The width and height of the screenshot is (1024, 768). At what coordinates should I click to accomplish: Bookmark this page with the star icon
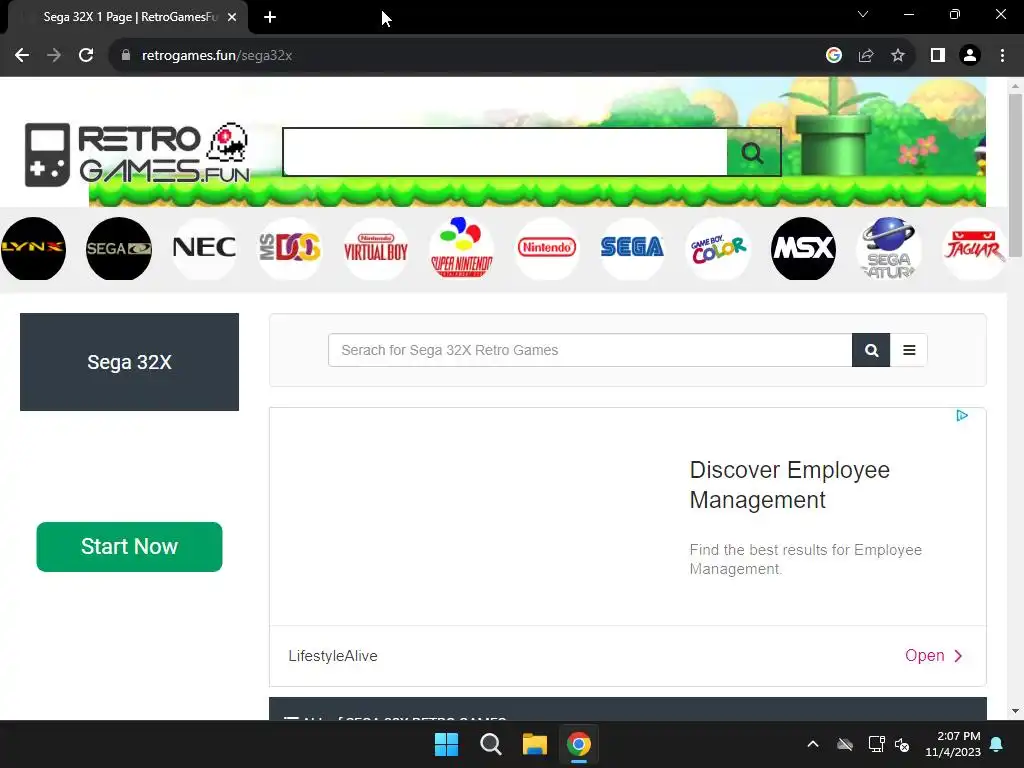click(x=898, y=56)
